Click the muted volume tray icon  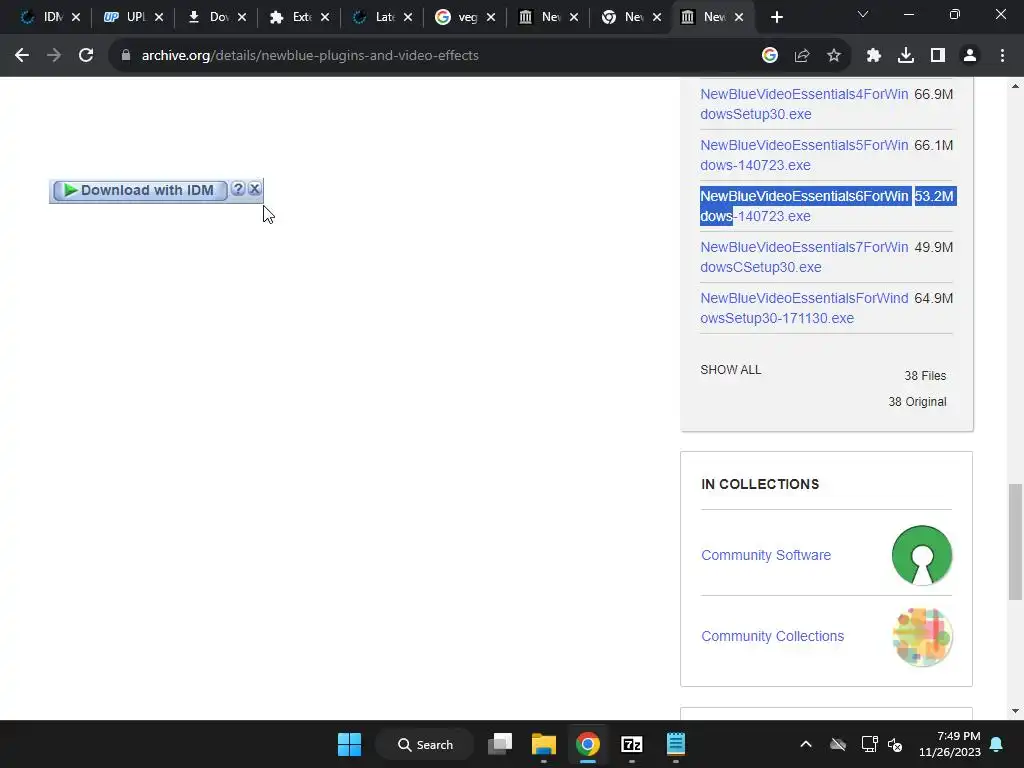pos(895,744)
